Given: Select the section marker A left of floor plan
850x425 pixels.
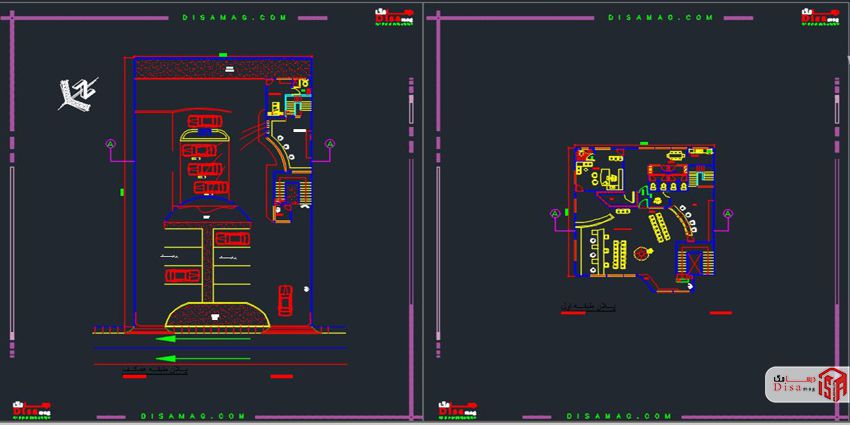Looking at the screenshot, I should (x=555, y=213).
